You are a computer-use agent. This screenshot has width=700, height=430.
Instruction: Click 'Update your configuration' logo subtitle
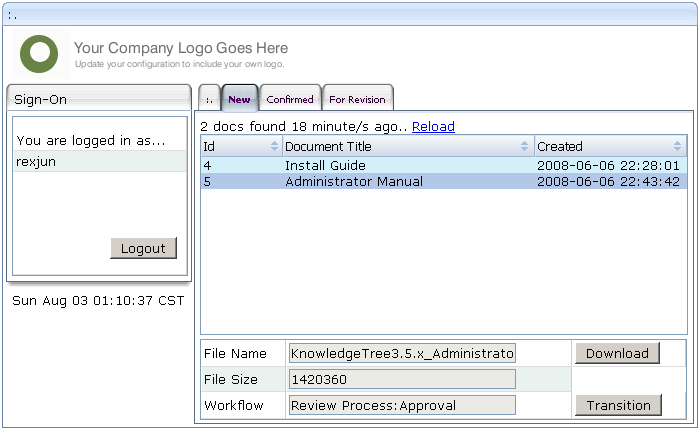coord(179,64)
